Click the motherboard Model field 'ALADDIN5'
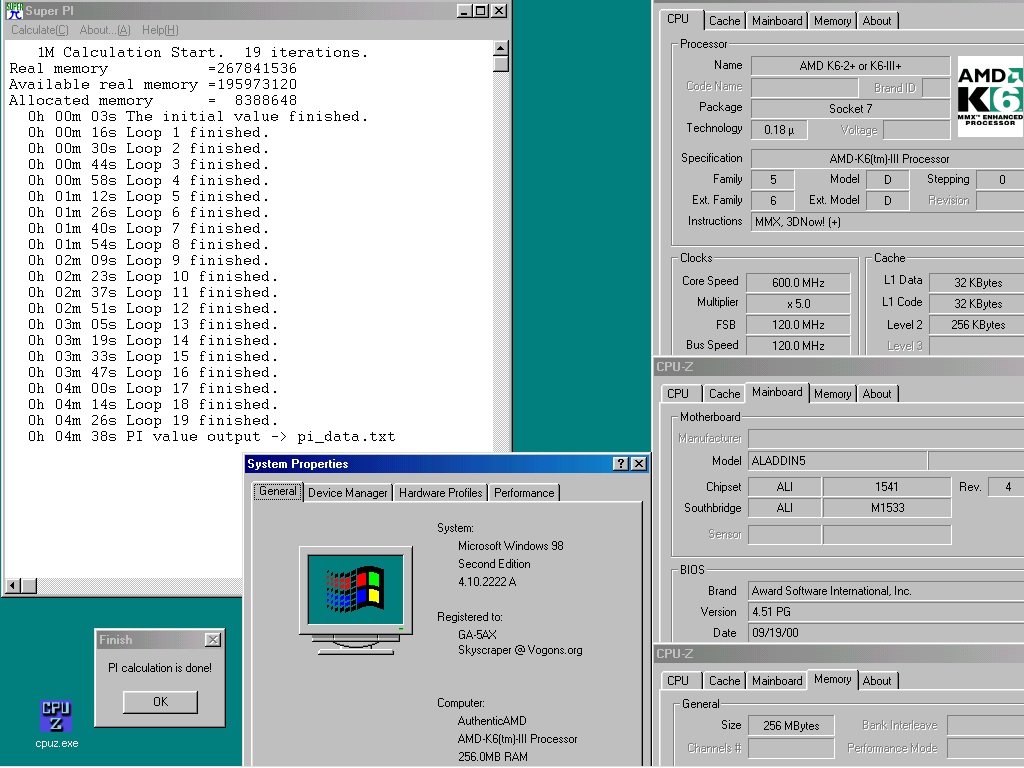 [837, 461]
